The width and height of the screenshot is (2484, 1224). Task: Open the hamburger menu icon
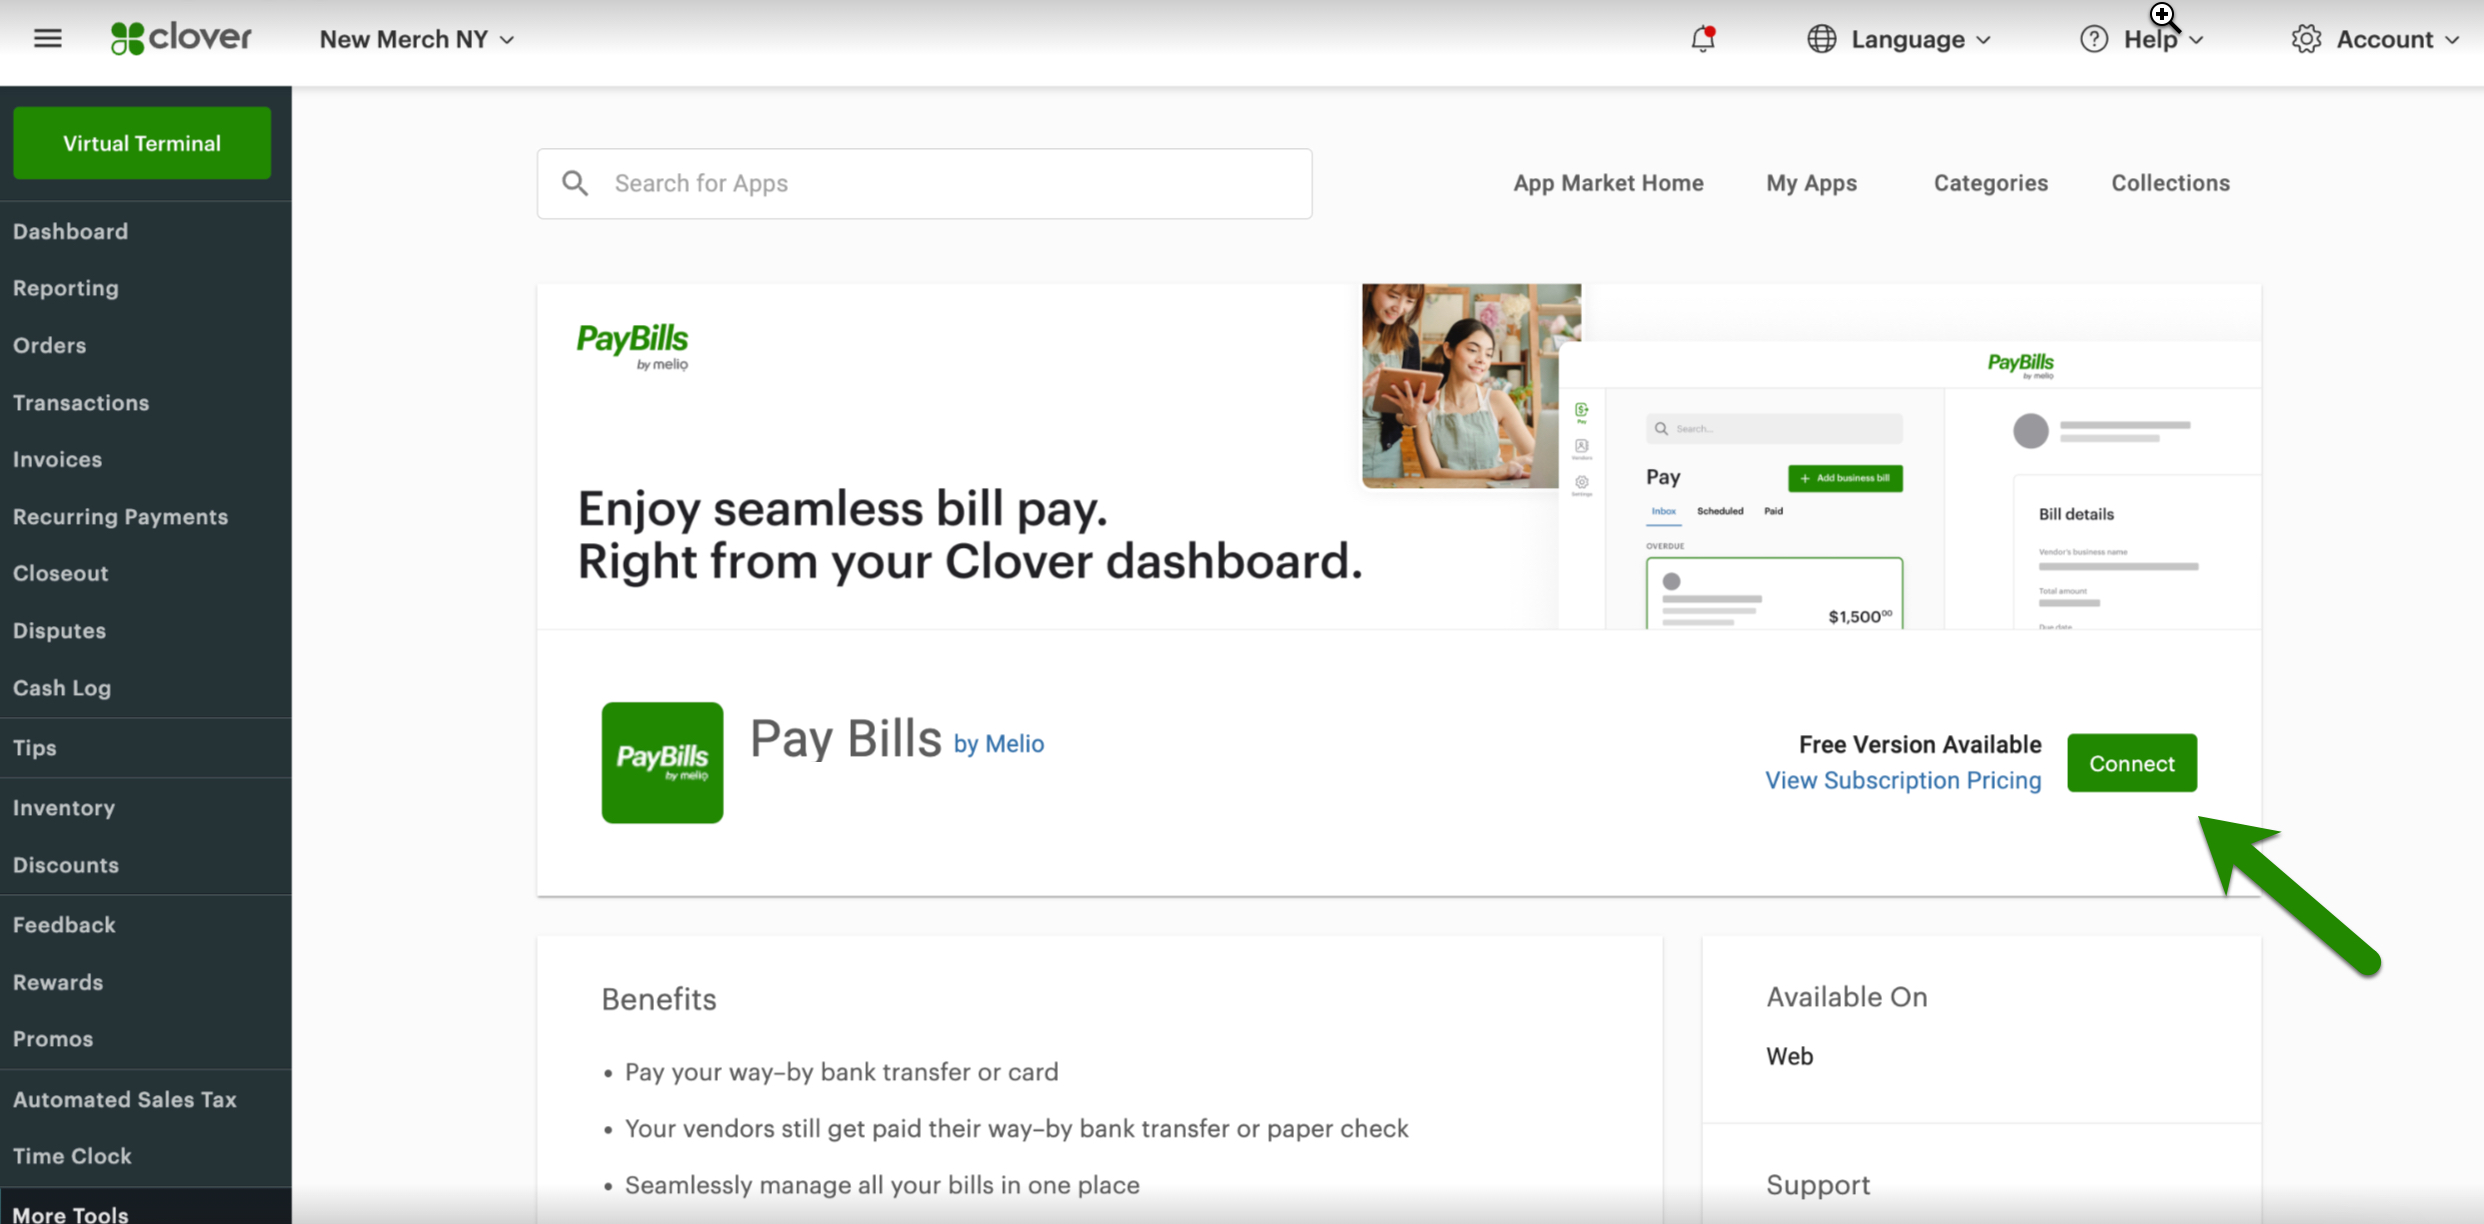(x=47, y=39)
